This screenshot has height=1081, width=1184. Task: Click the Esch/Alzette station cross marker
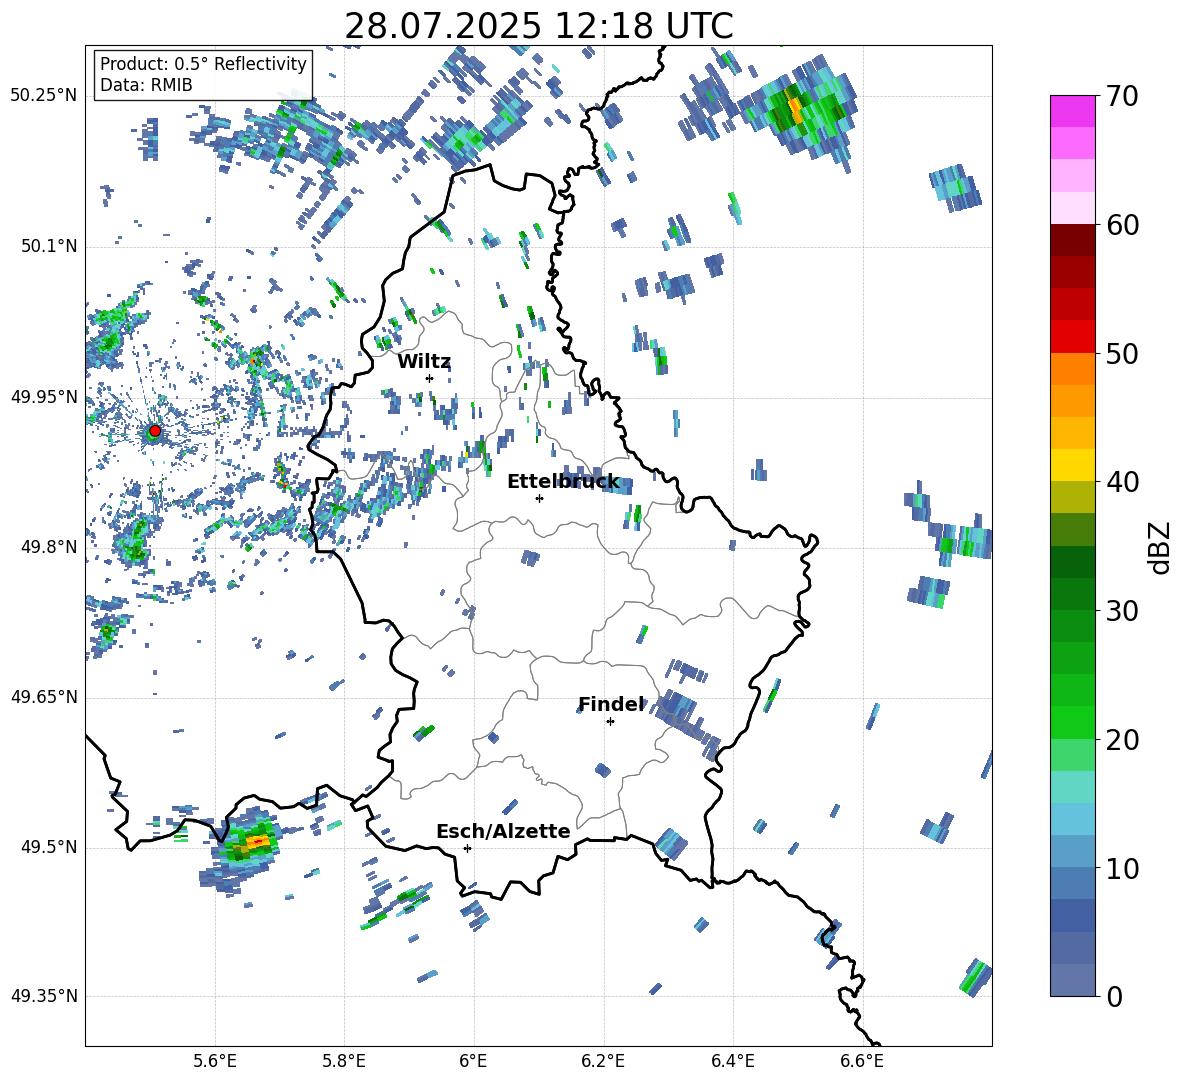coord(467,848)
